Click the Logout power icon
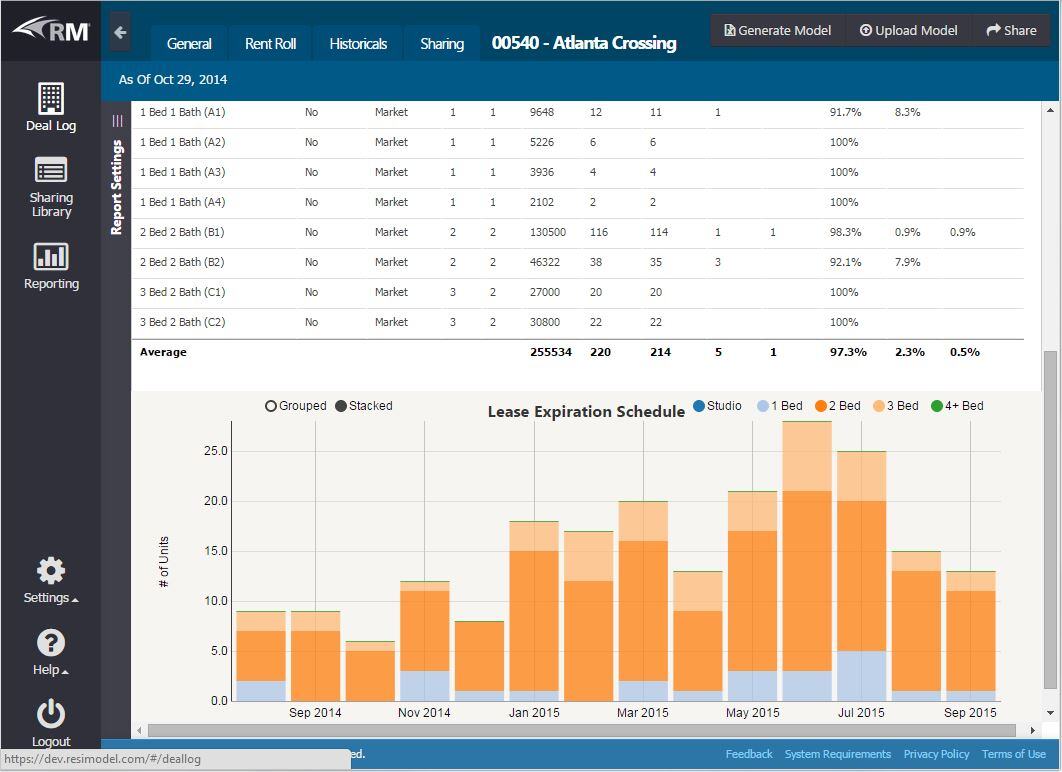 click(51, 715)
